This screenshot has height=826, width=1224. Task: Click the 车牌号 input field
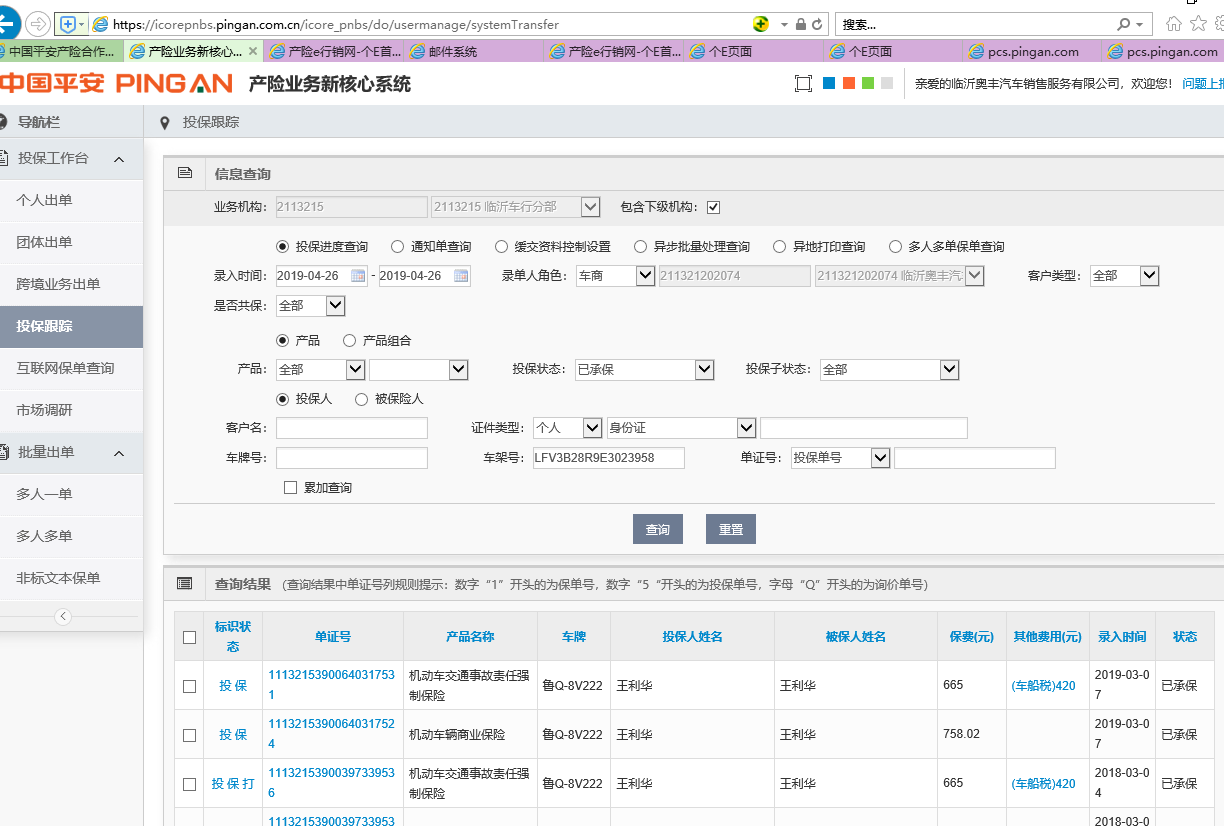(351, 458)
